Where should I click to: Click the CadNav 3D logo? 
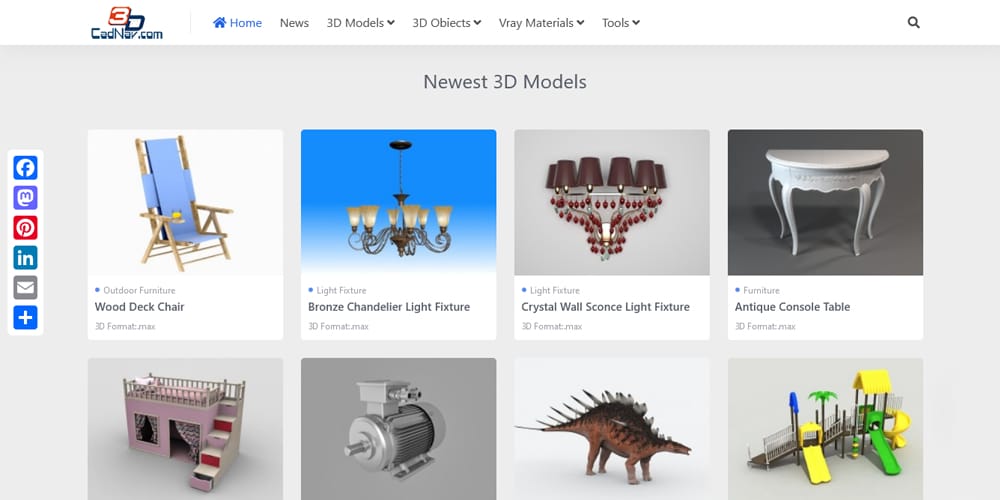[126, 23]
